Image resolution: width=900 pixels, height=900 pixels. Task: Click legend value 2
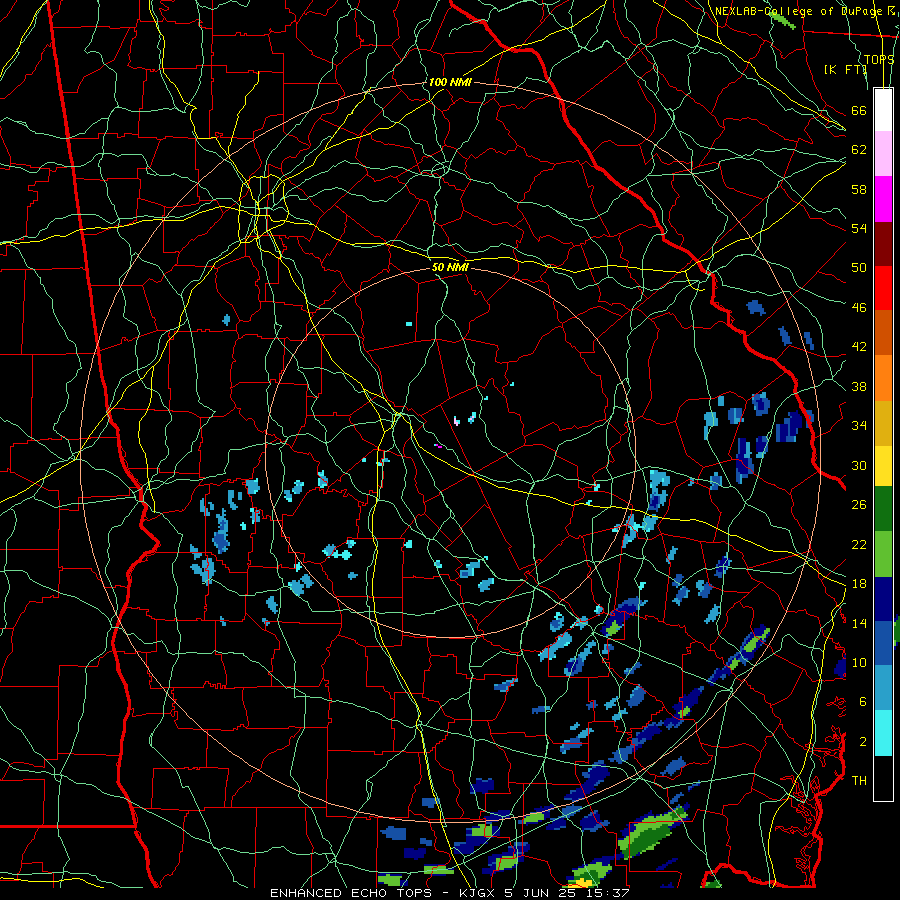click(x=863, y=742)
